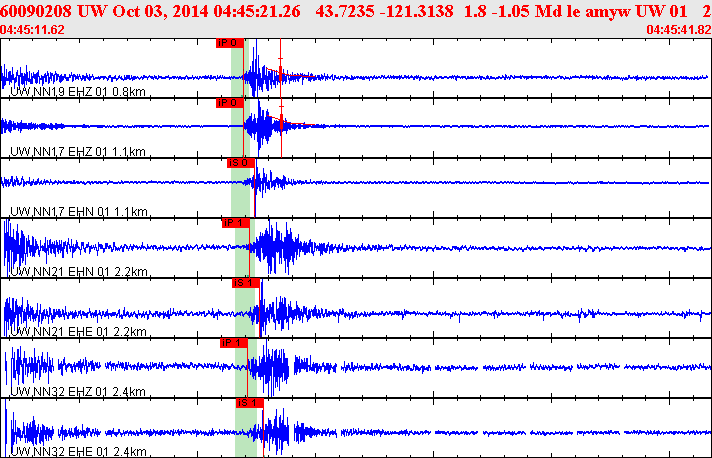Click the event ID 60090208 in header

[x=36, y=11]
